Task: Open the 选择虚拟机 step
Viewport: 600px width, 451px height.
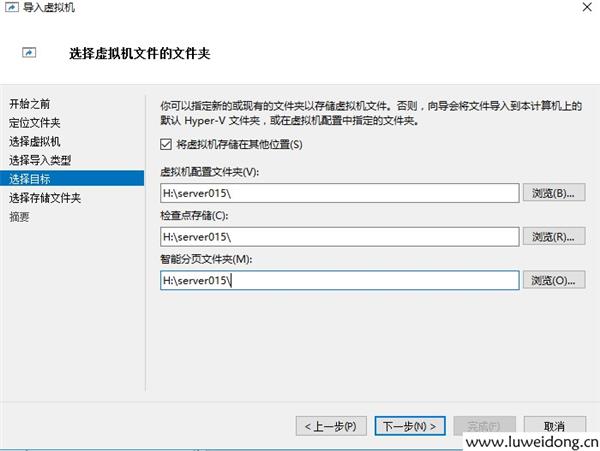Action: coord(33,141)
